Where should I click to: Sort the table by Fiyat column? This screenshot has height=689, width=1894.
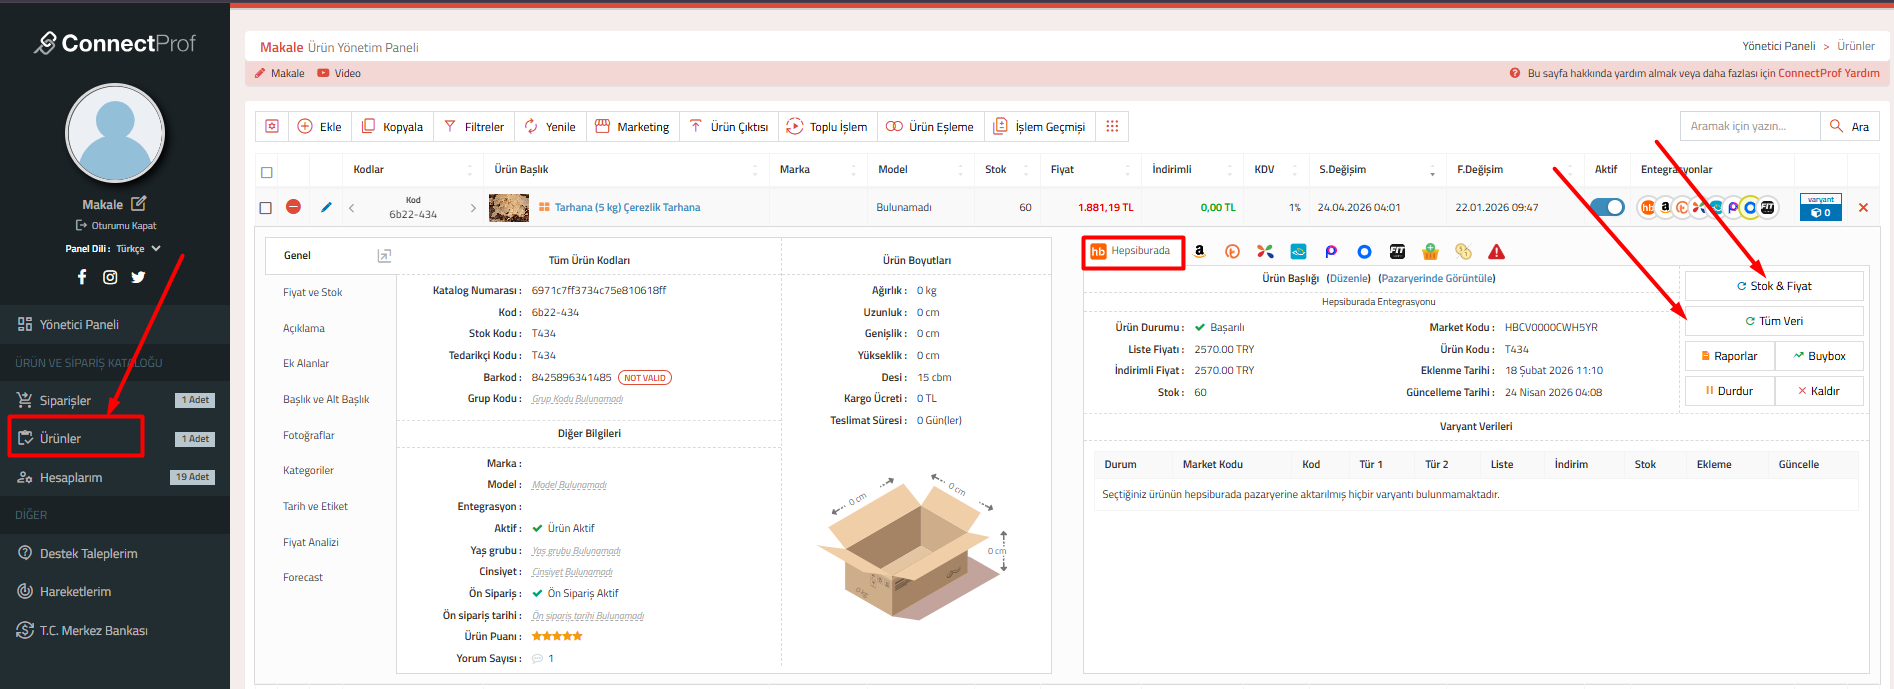pyautogui.click(x=1062, y=170)
